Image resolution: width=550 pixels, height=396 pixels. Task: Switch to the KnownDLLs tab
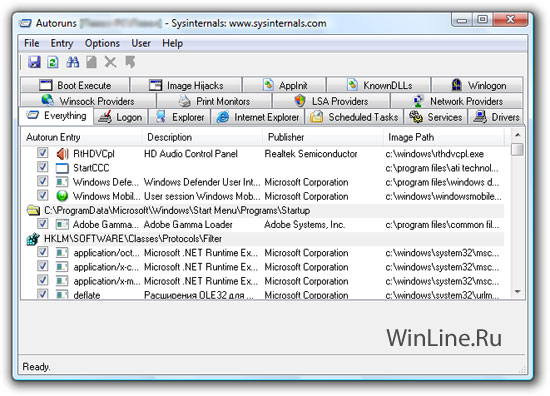coord(378,85)
